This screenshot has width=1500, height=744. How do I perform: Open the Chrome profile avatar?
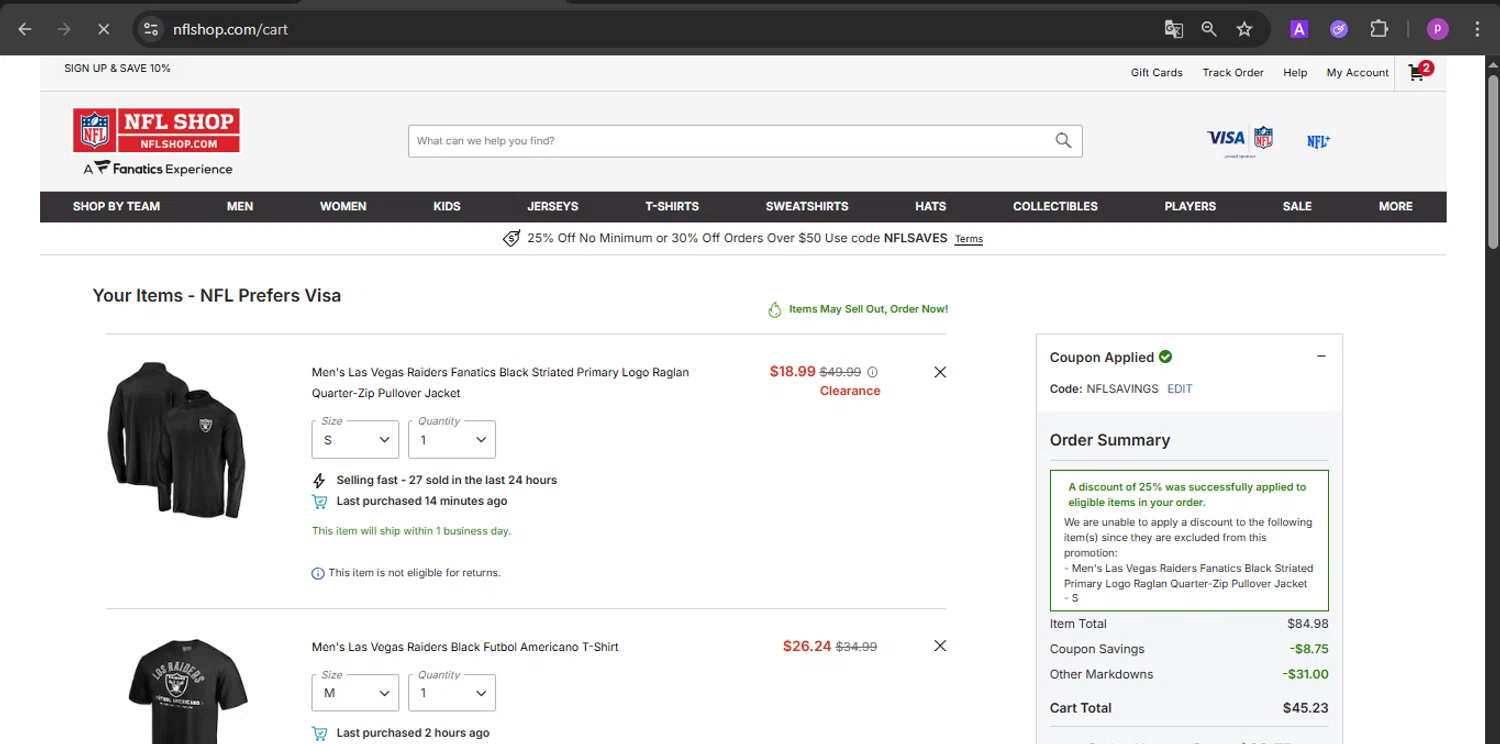click(1437, 29)
